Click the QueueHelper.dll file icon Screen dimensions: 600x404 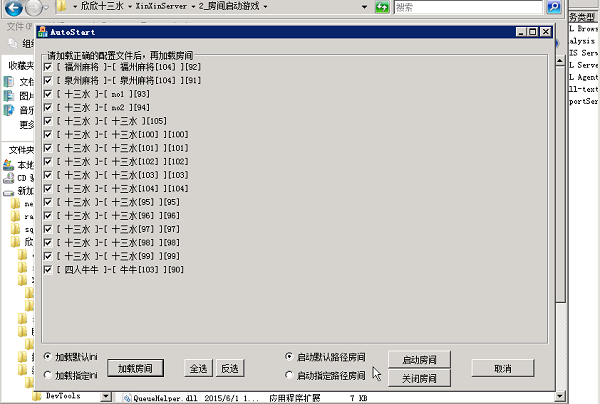point(126,397)
